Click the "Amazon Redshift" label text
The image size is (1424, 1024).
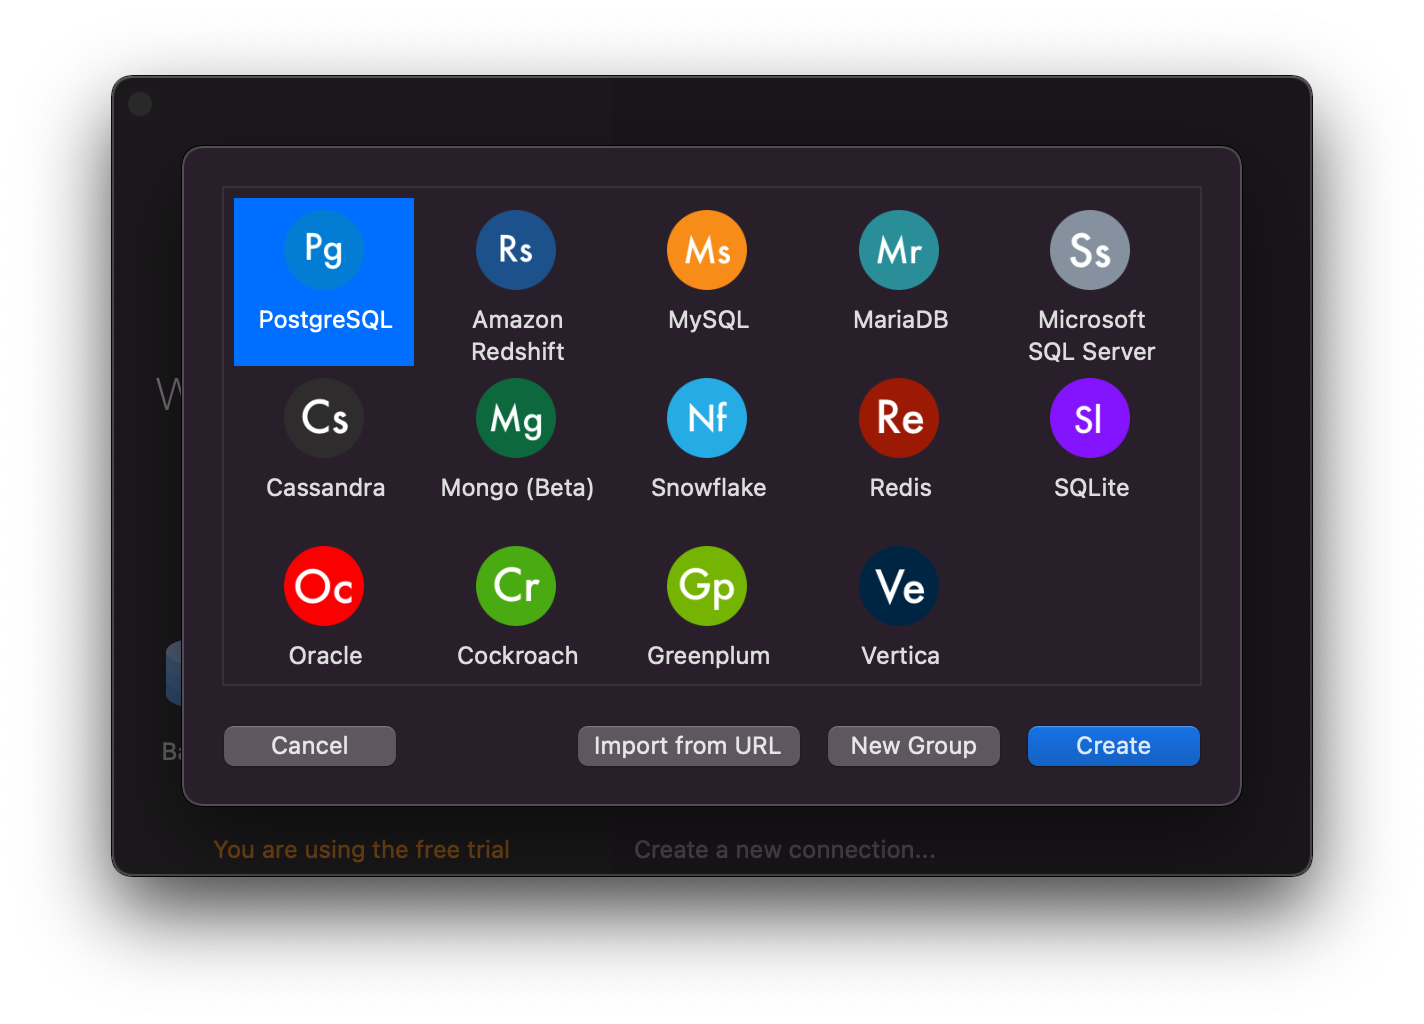518,336
